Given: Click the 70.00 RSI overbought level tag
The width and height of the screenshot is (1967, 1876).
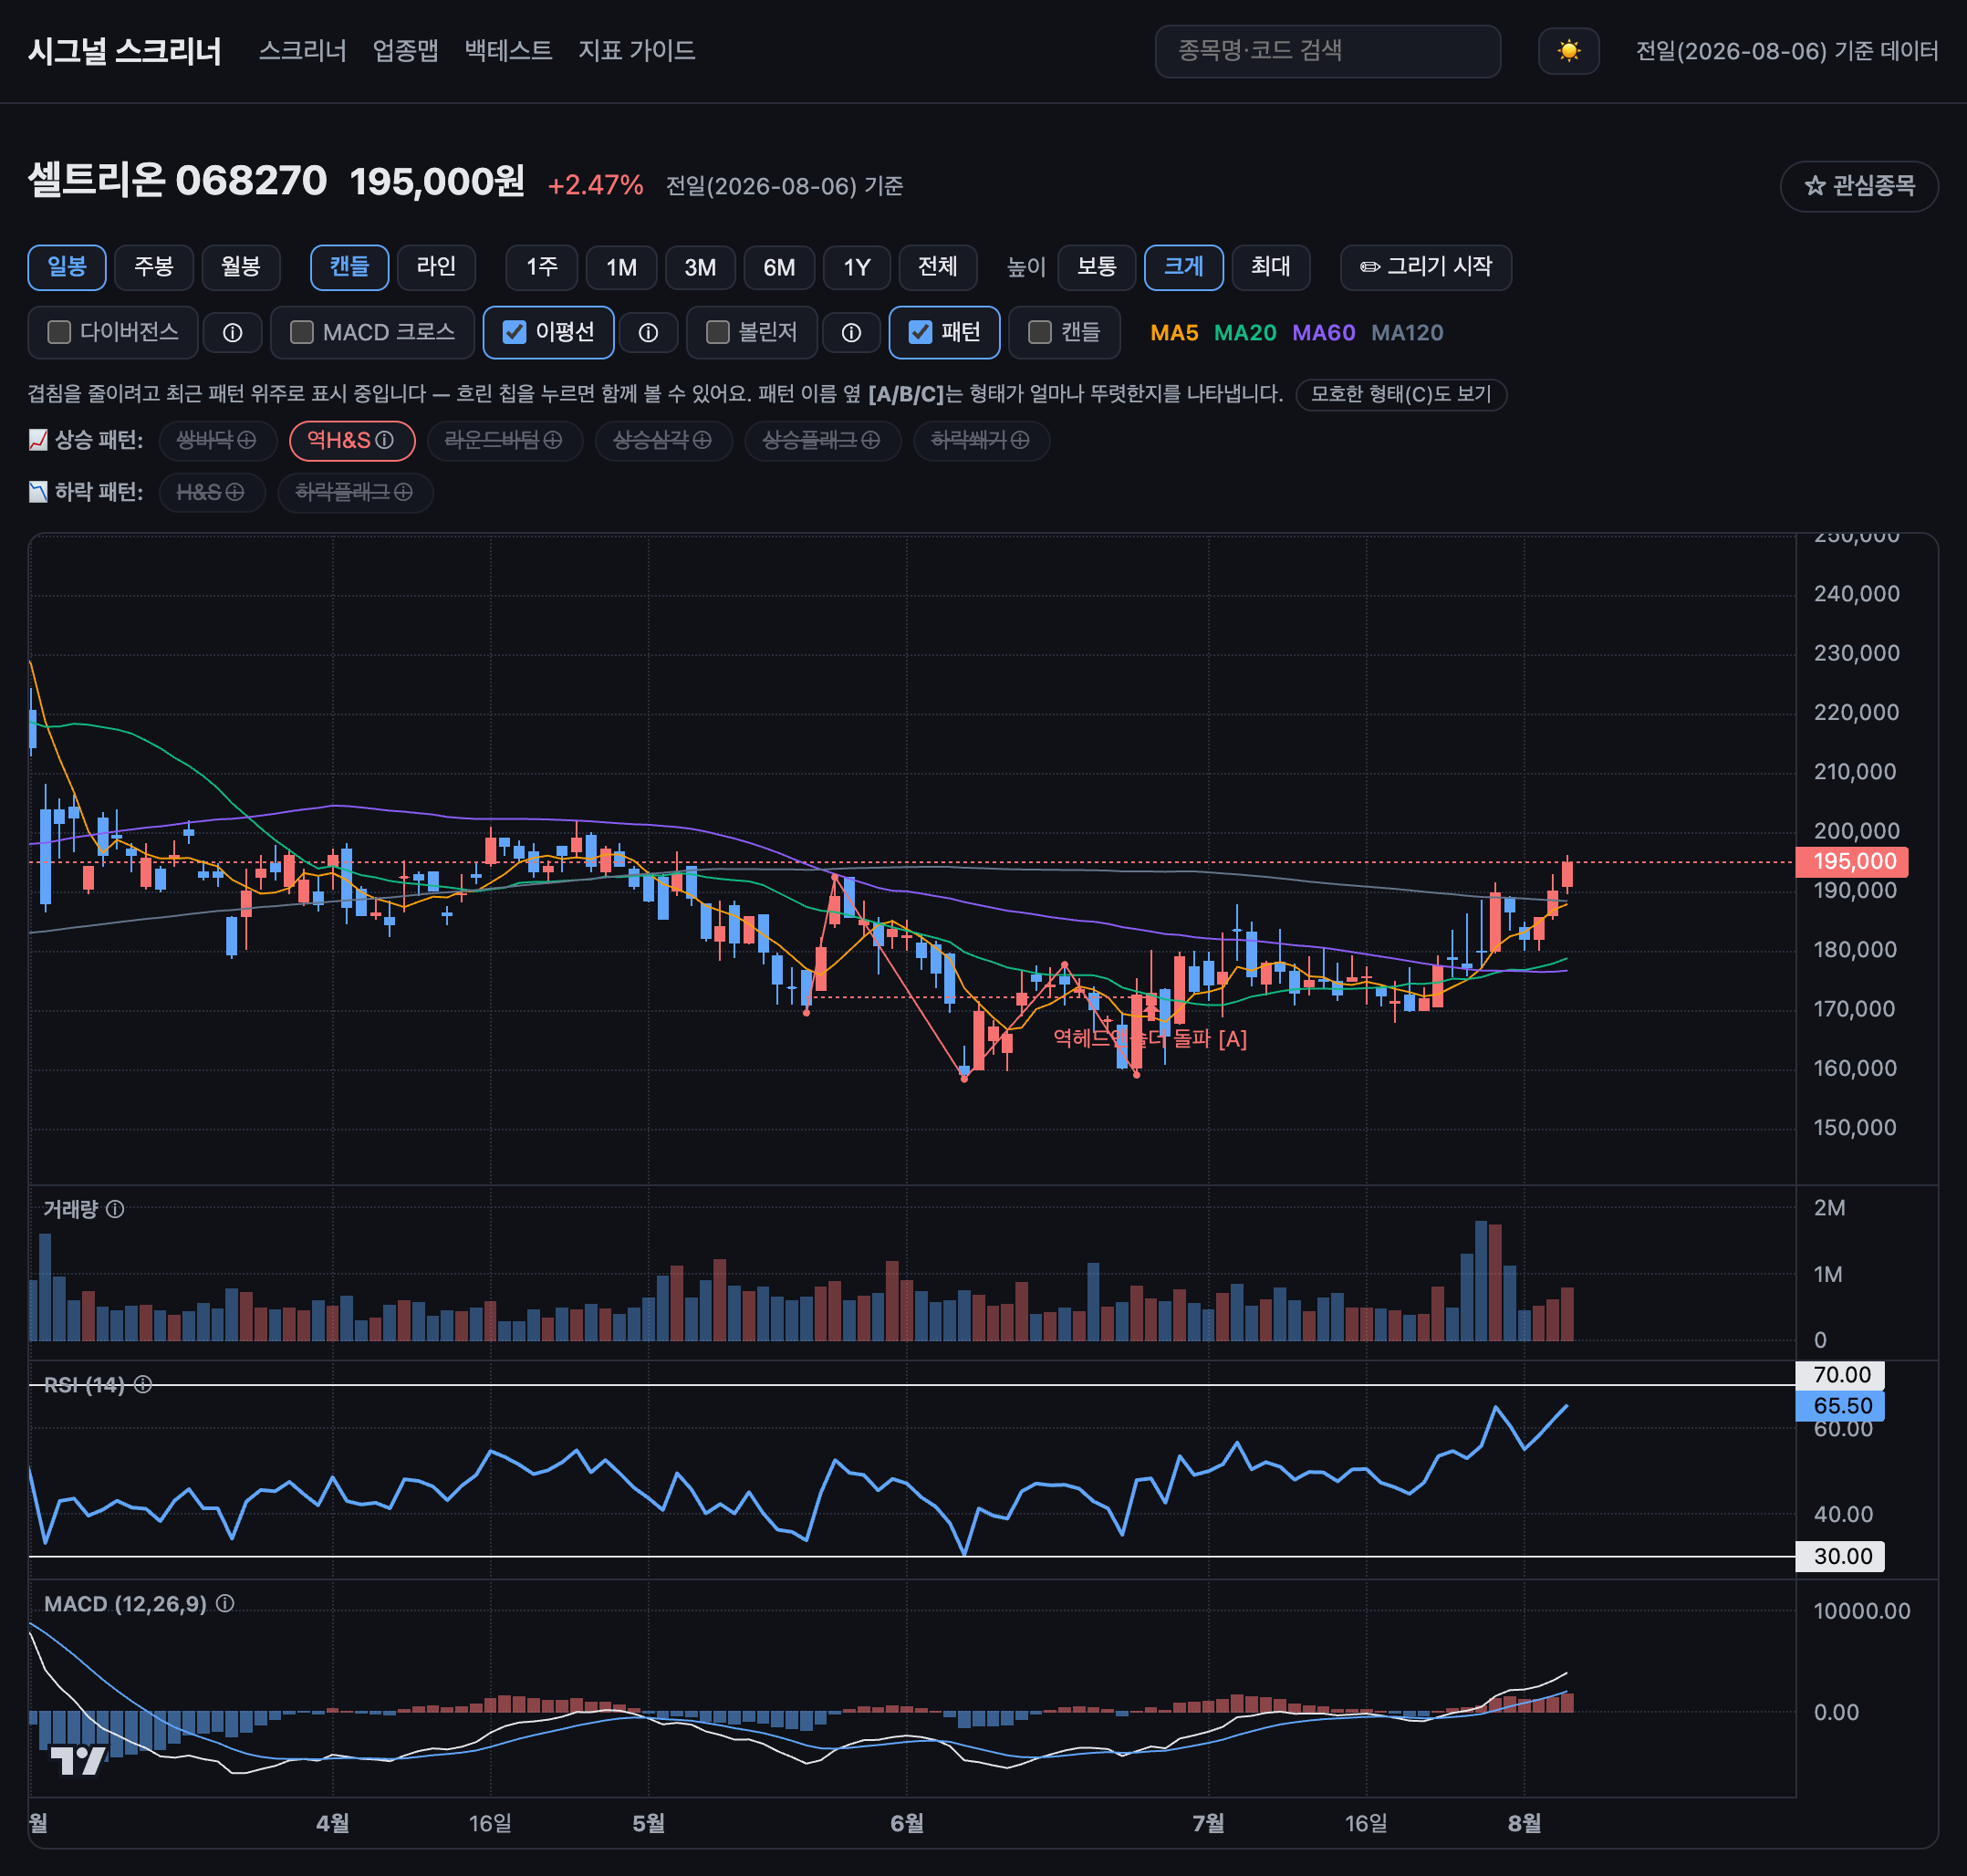Looking at the screenshot, I should tap(1841, 1375).
